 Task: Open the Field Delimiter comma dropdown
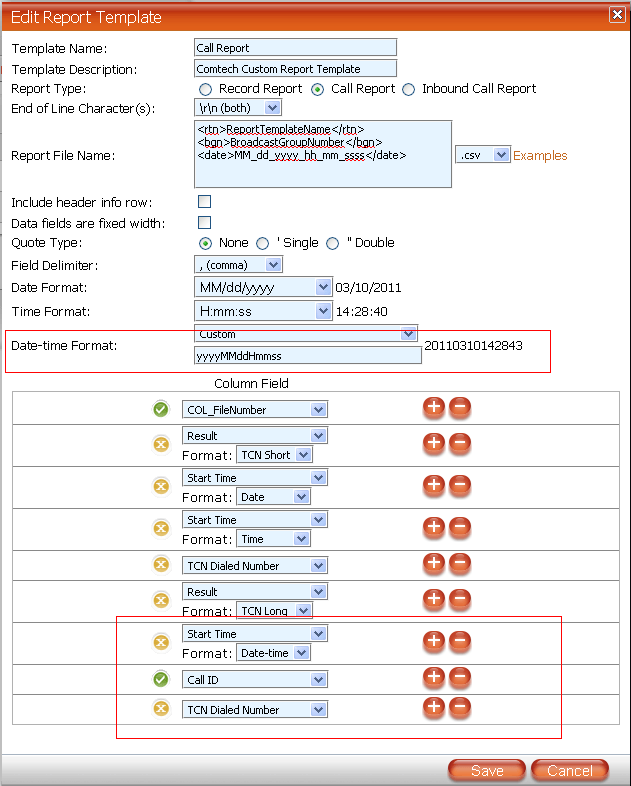[239, 265]
